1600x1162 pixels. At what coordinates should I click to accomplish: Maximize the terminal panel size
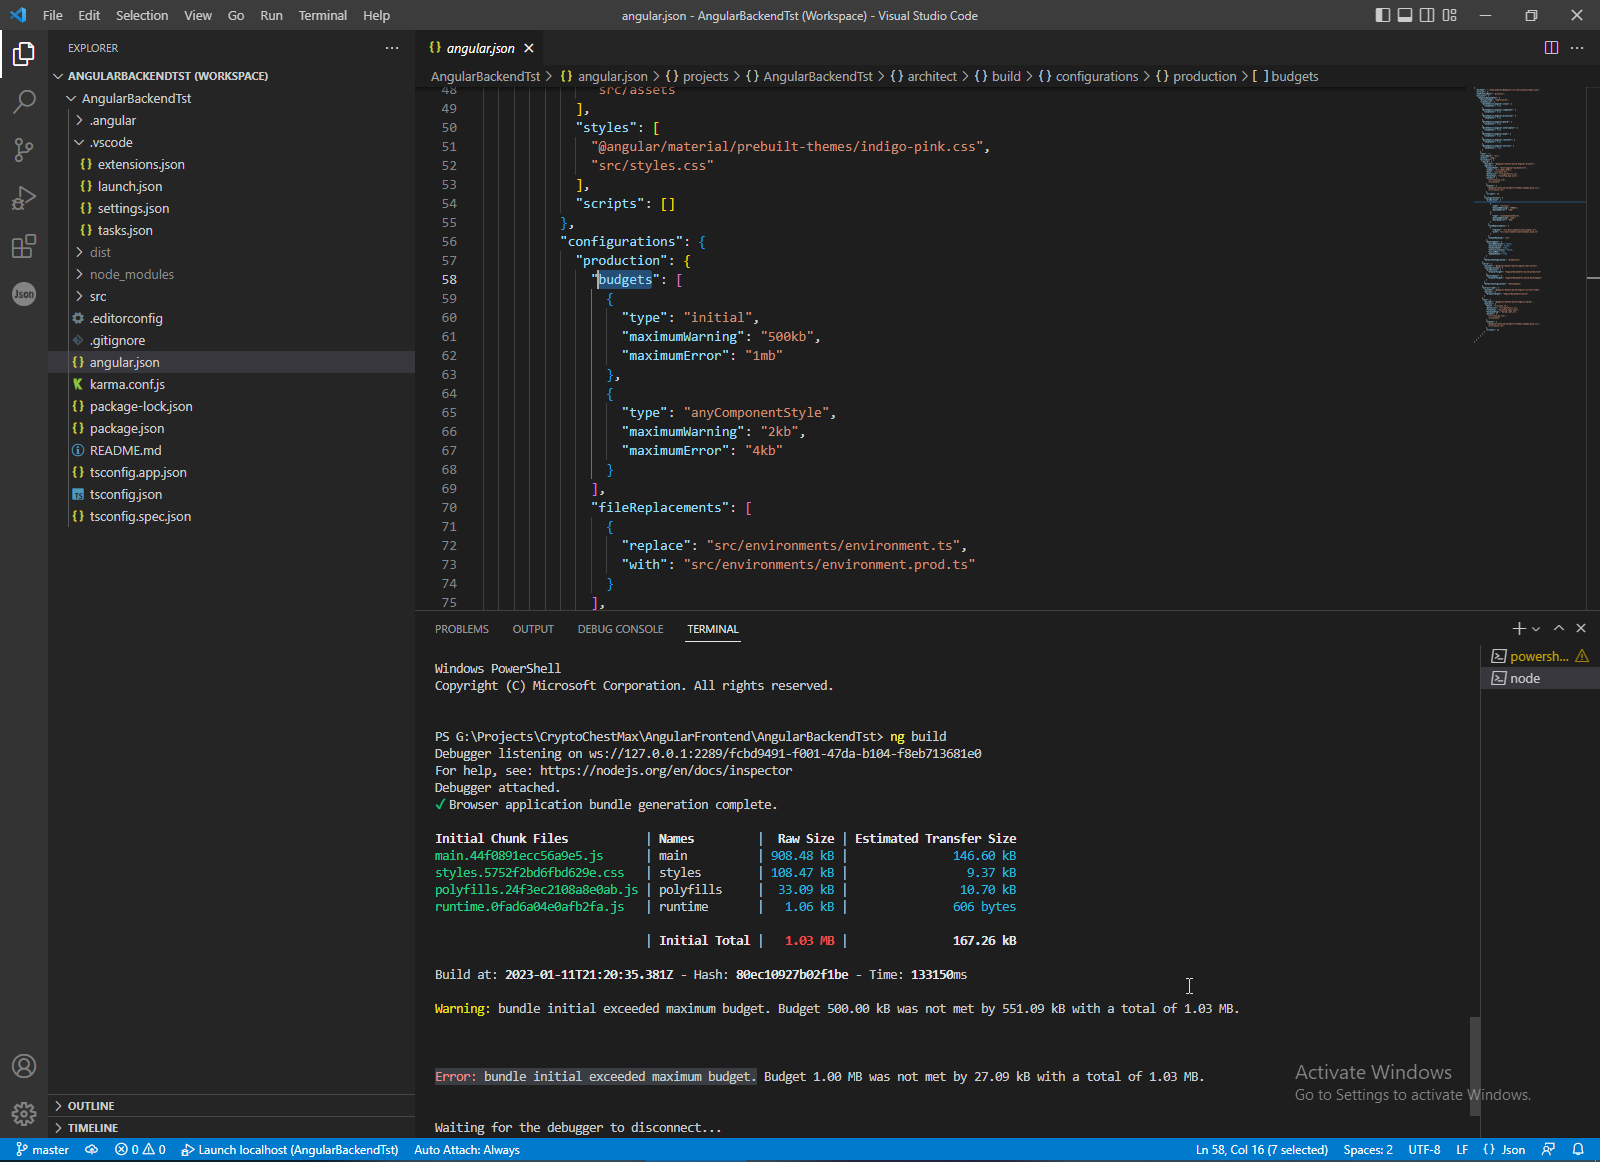(1558, 629)
